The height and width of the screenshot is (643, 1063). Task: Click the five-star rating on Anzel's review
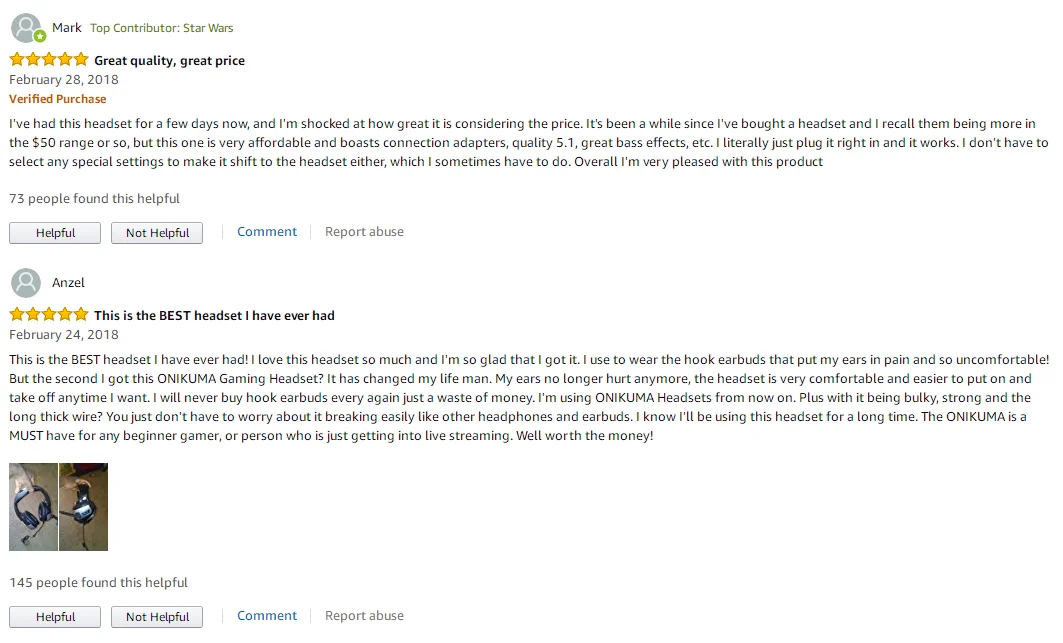pyautogui.click(x=49, y=315)
